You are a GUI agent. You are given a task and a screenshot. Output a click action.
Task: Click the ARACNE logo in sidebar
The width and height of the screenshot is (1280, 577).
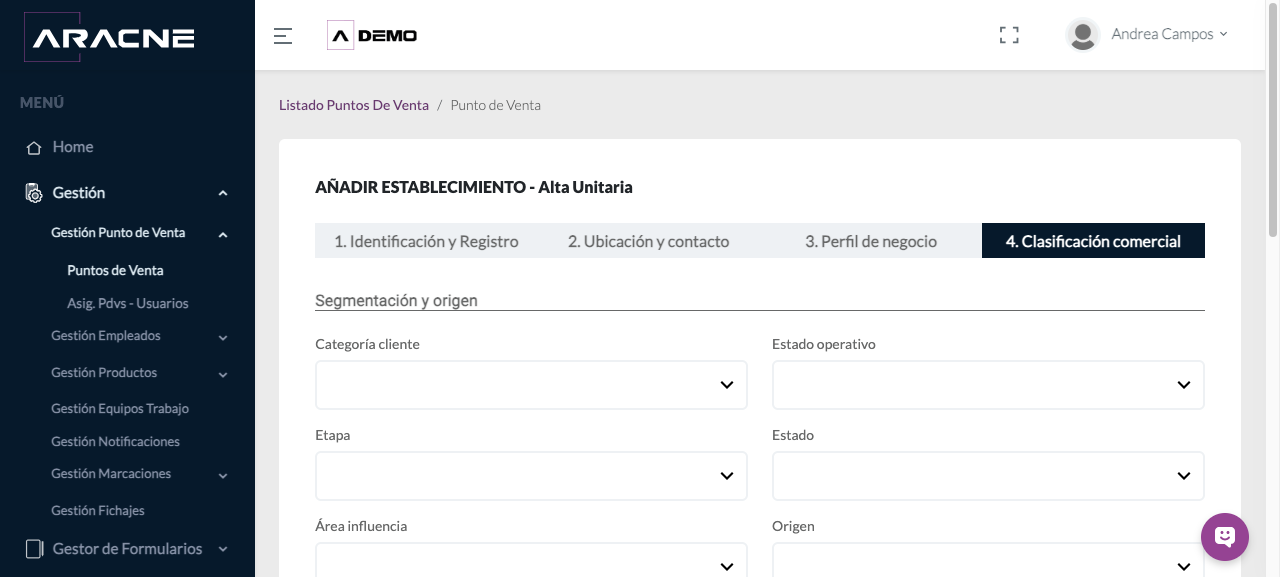click(108, 38)
